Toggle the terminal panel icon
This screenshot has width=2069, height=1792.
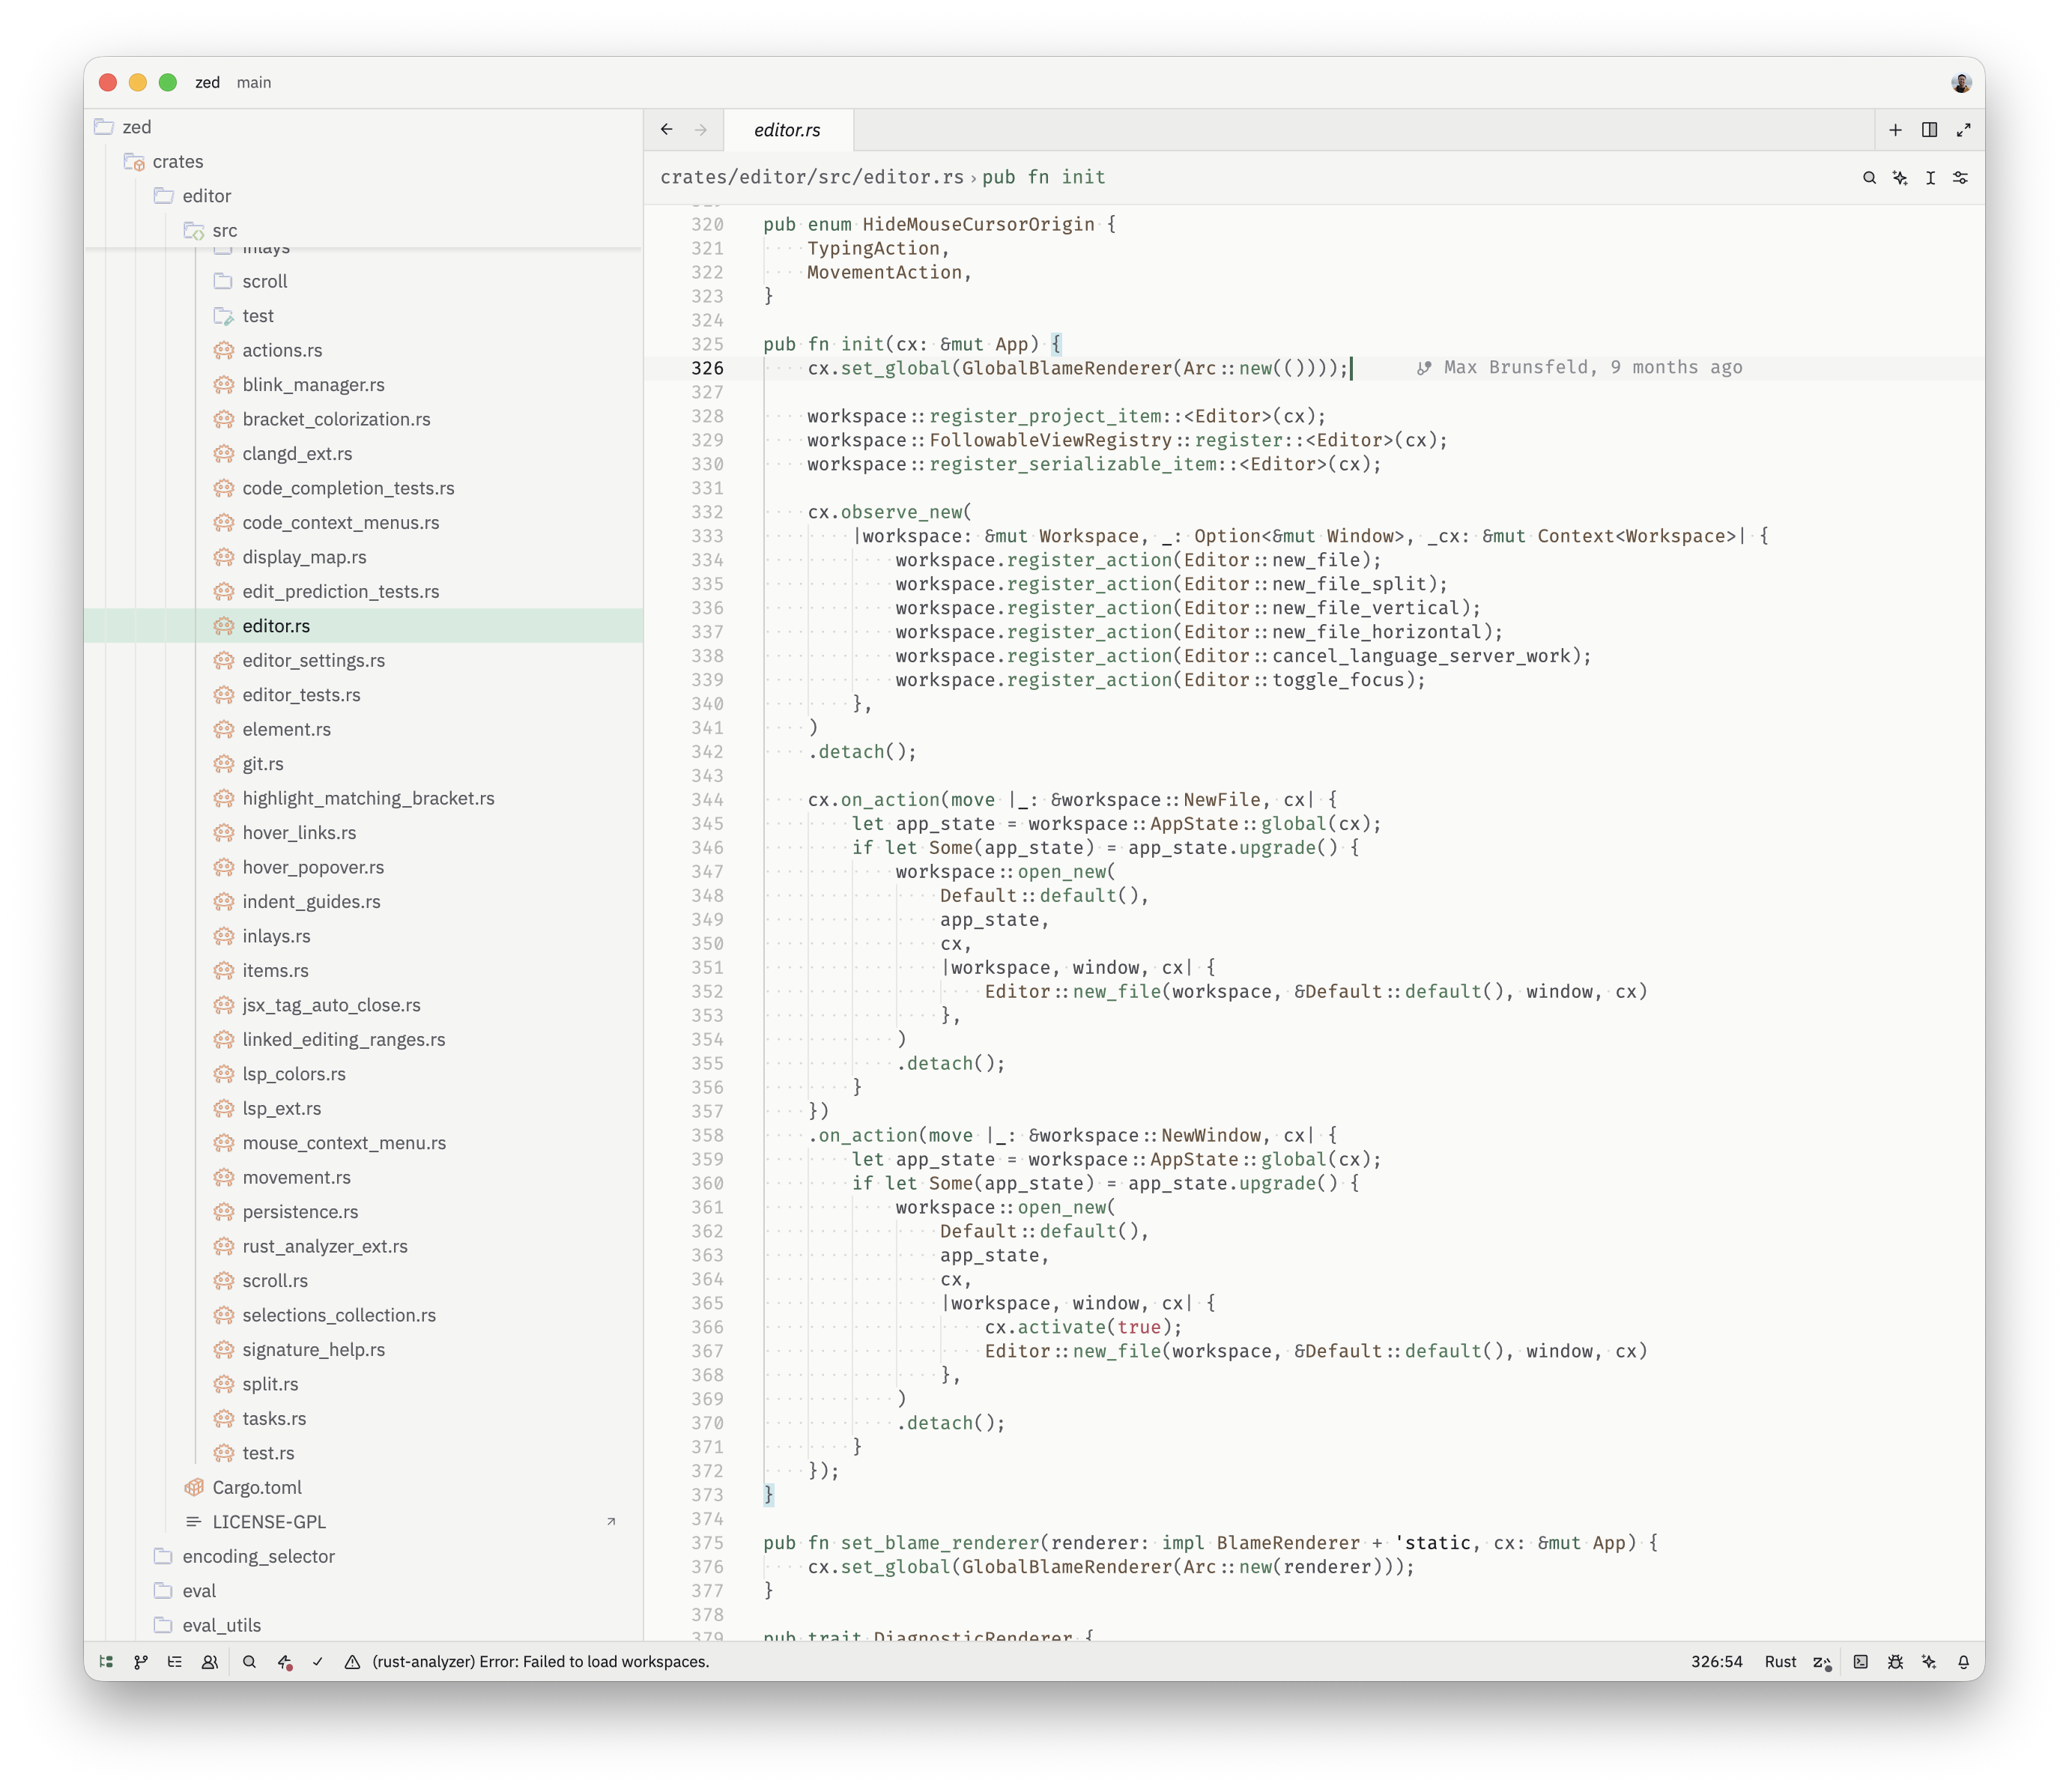[x=1860, y=1661]
